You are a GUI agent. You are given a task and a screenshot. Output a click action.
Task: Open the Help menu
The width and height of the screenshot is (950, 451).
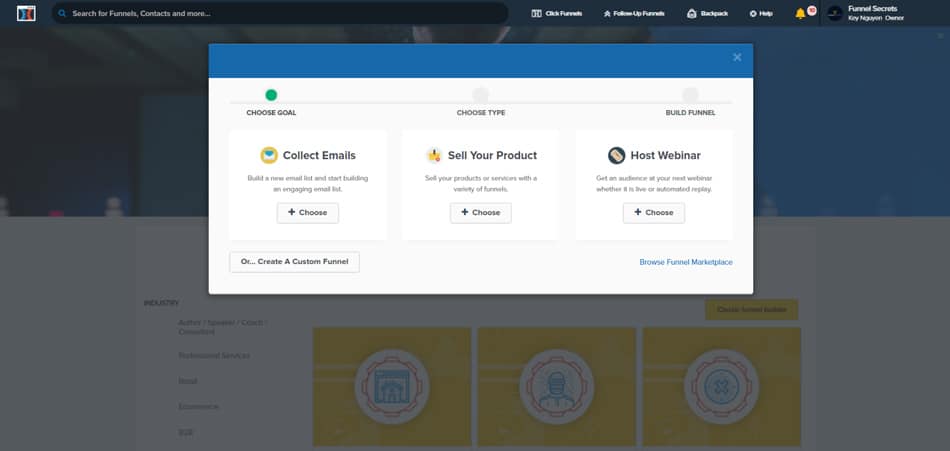(760, 13)
